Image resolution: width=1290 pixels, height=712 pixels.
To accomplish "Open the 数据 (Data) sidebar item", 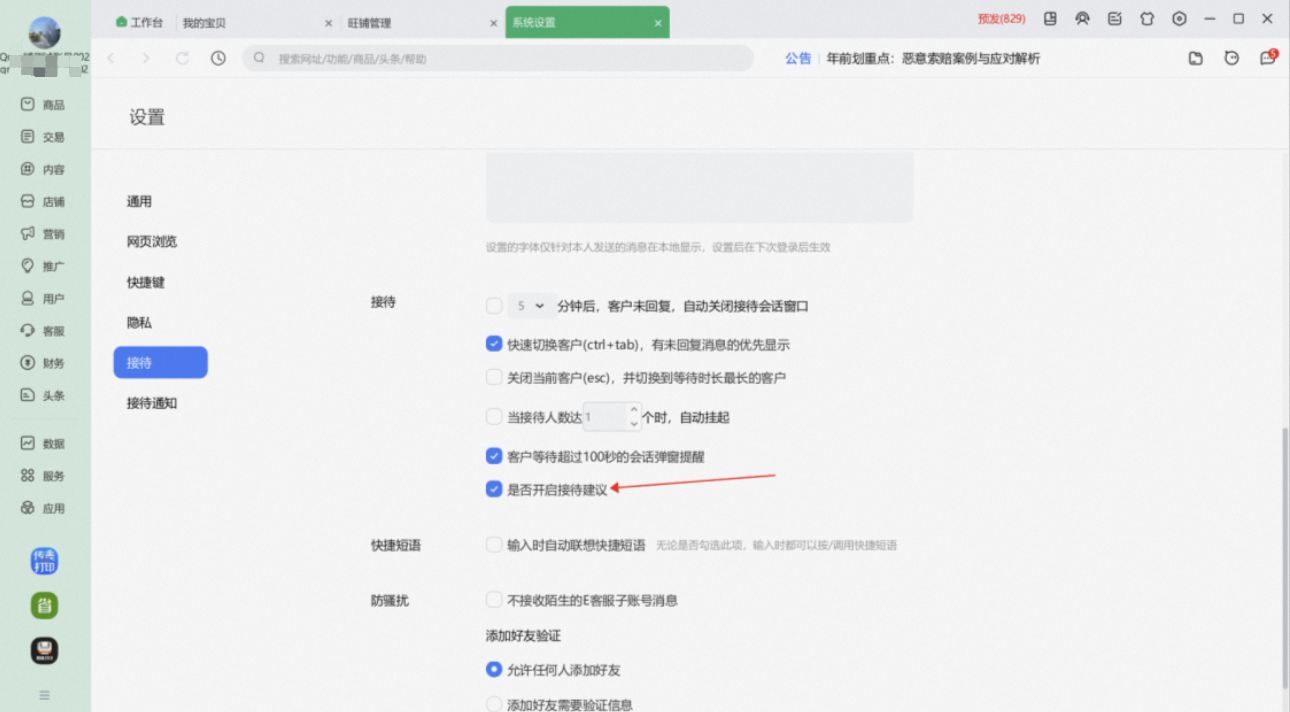I will click(43, 443).
